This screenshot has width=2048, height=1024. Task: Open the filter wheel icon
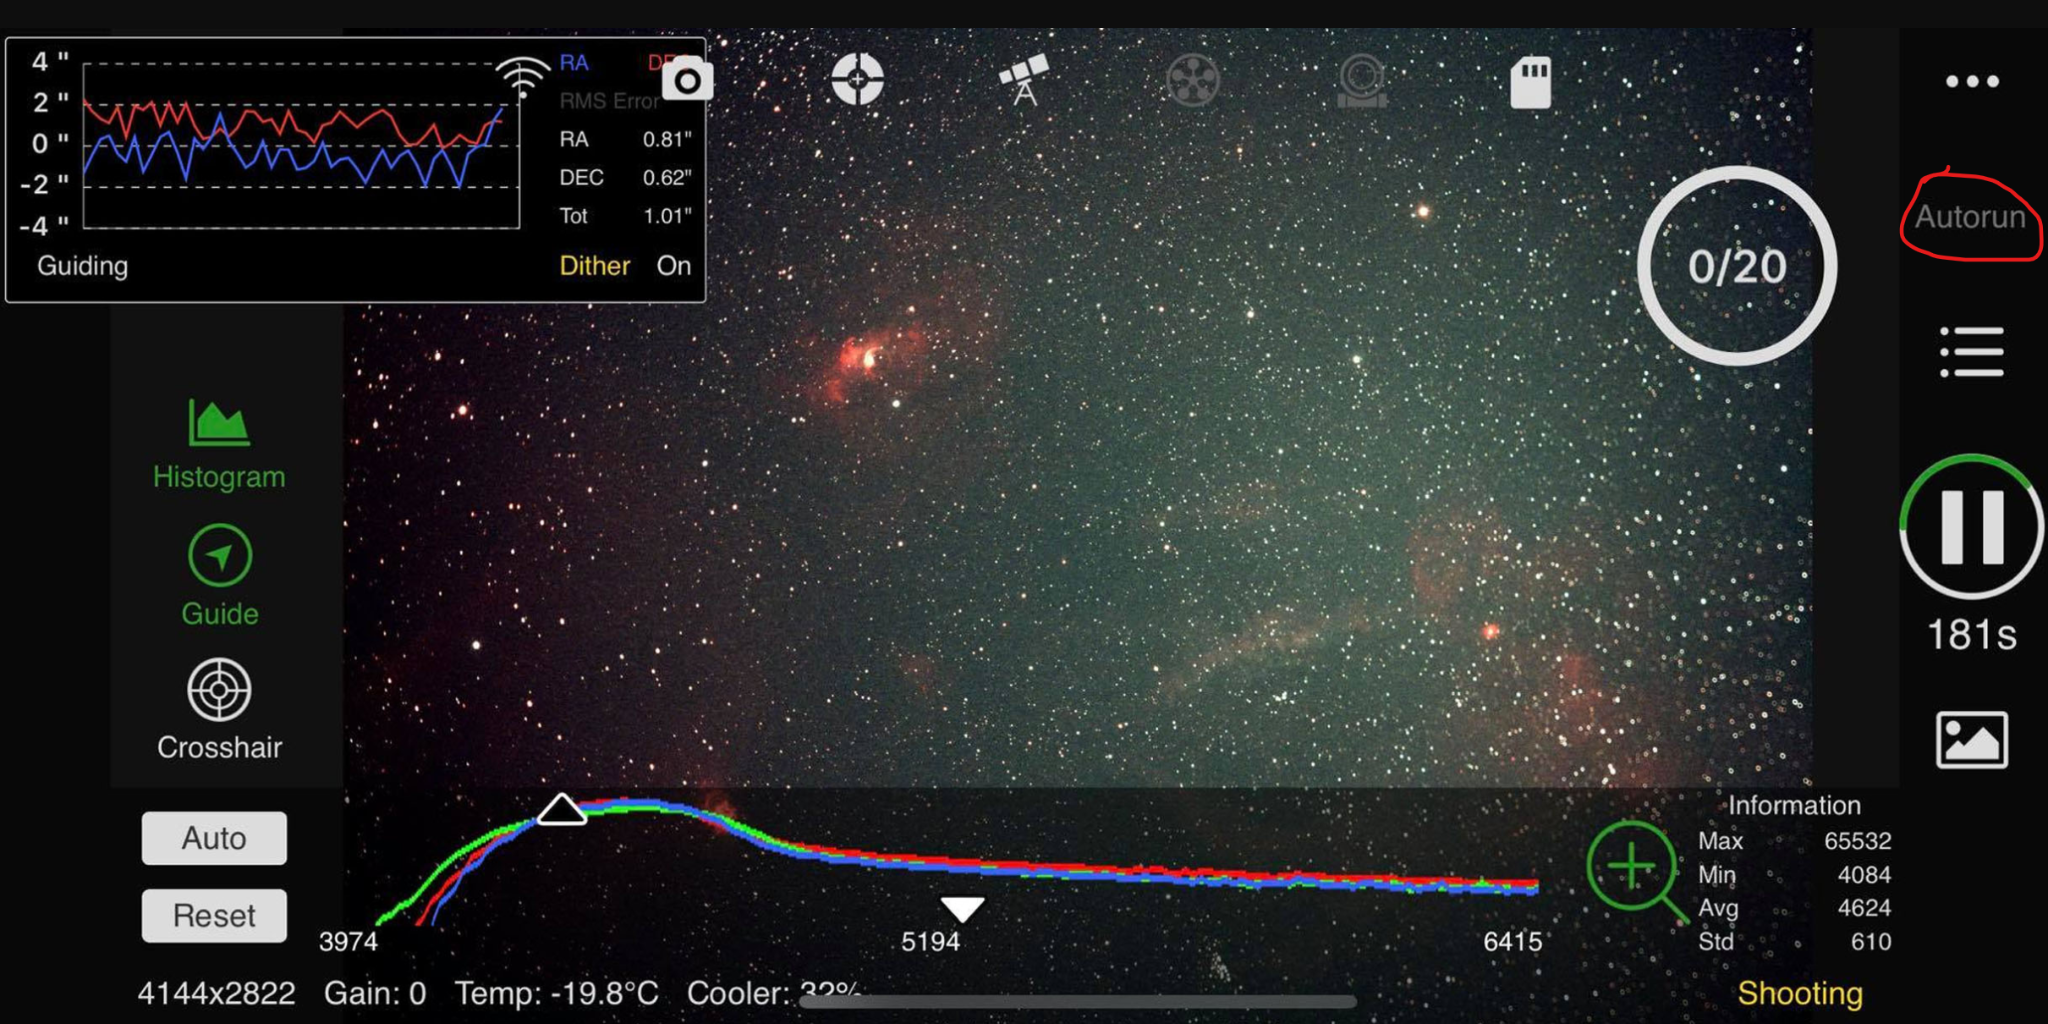click(x=1193, y=80)
